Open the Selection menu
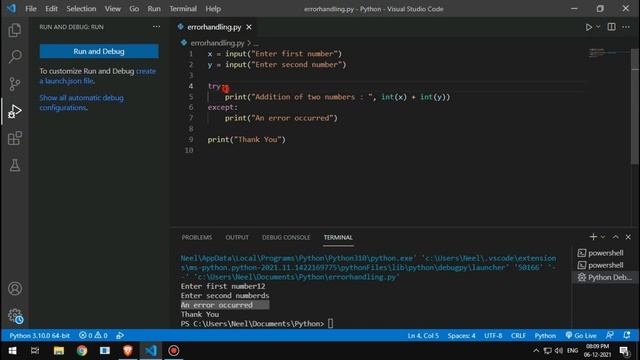This screenshot has width=640, height=360. tap(81, 9)
